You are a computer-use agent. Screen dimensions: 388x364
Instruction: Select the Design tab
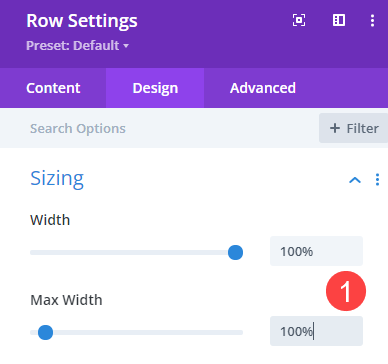point(155,88)
